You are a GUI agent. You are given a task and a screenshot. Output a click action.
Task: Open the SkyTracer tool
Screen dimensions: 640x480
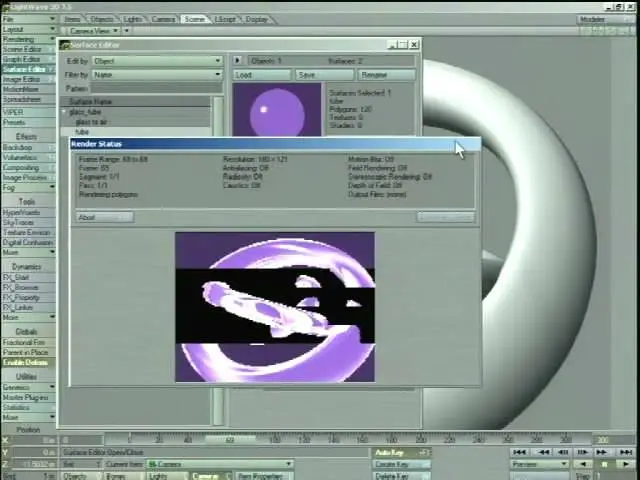pyautogui.click(x=29, y=222)
